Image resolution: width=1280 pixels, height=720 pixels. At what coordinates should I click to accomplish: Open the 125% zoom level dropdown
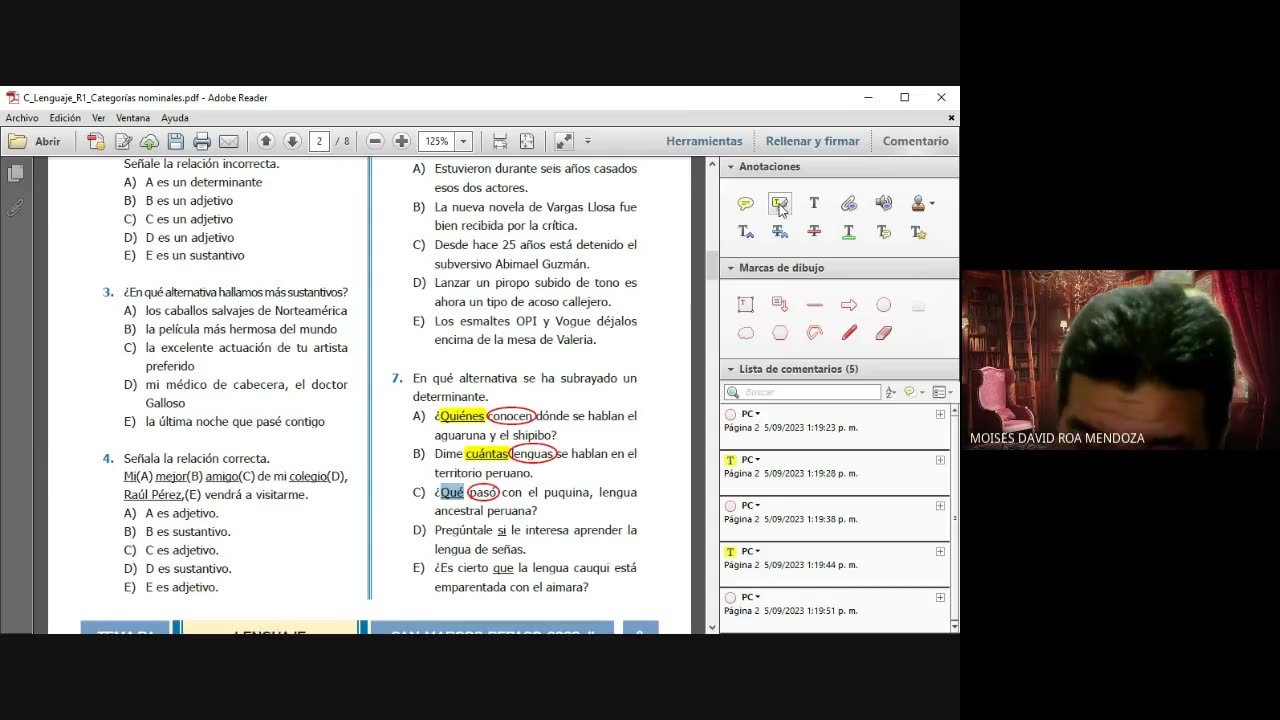464,141
